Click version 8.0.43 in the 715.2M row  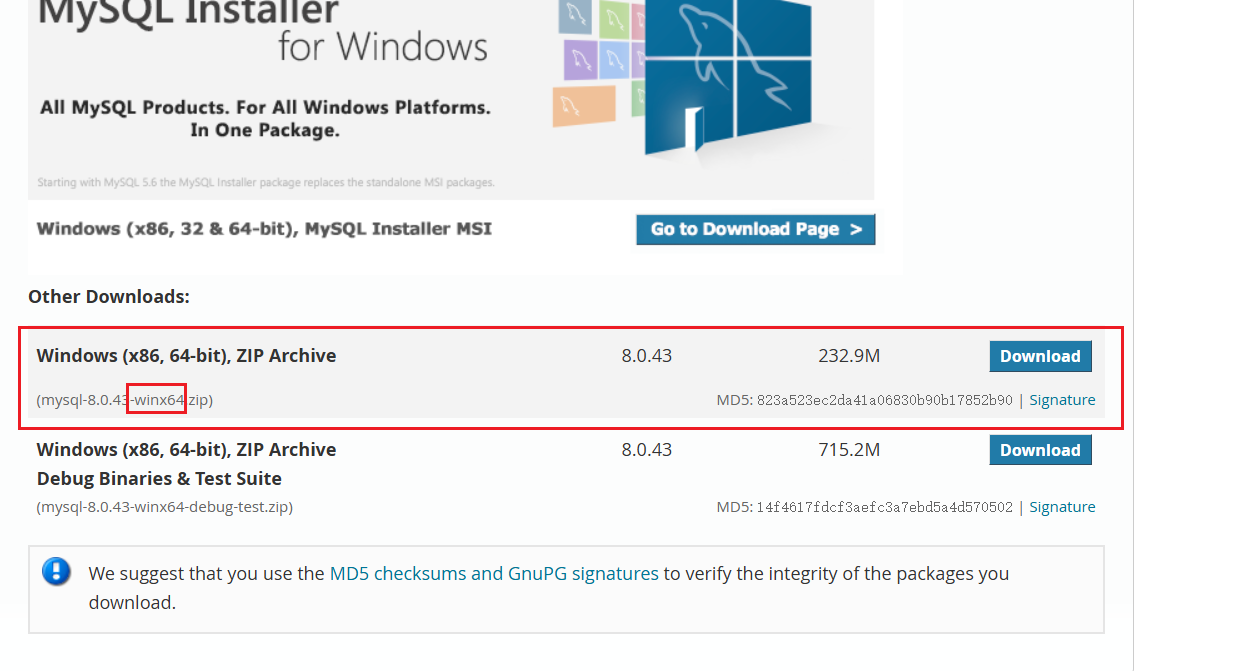click(x=647, y=450)
